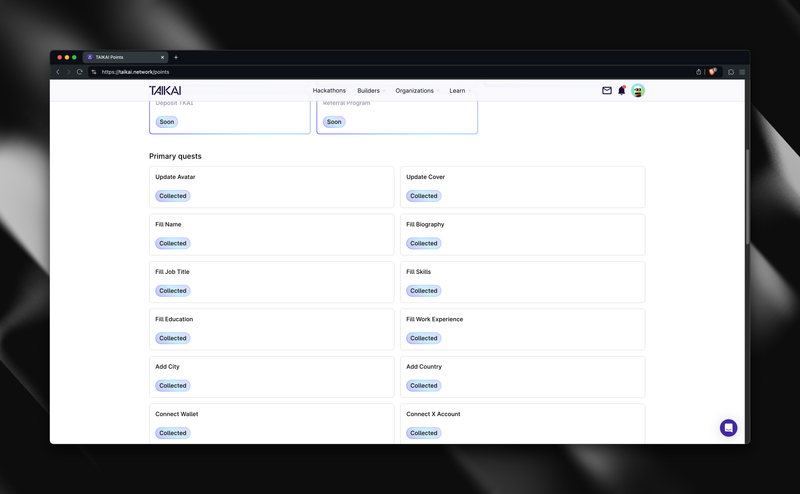The image size is (800, 494).
Task: Open a new browser tab
Action: tap(176, 57)
